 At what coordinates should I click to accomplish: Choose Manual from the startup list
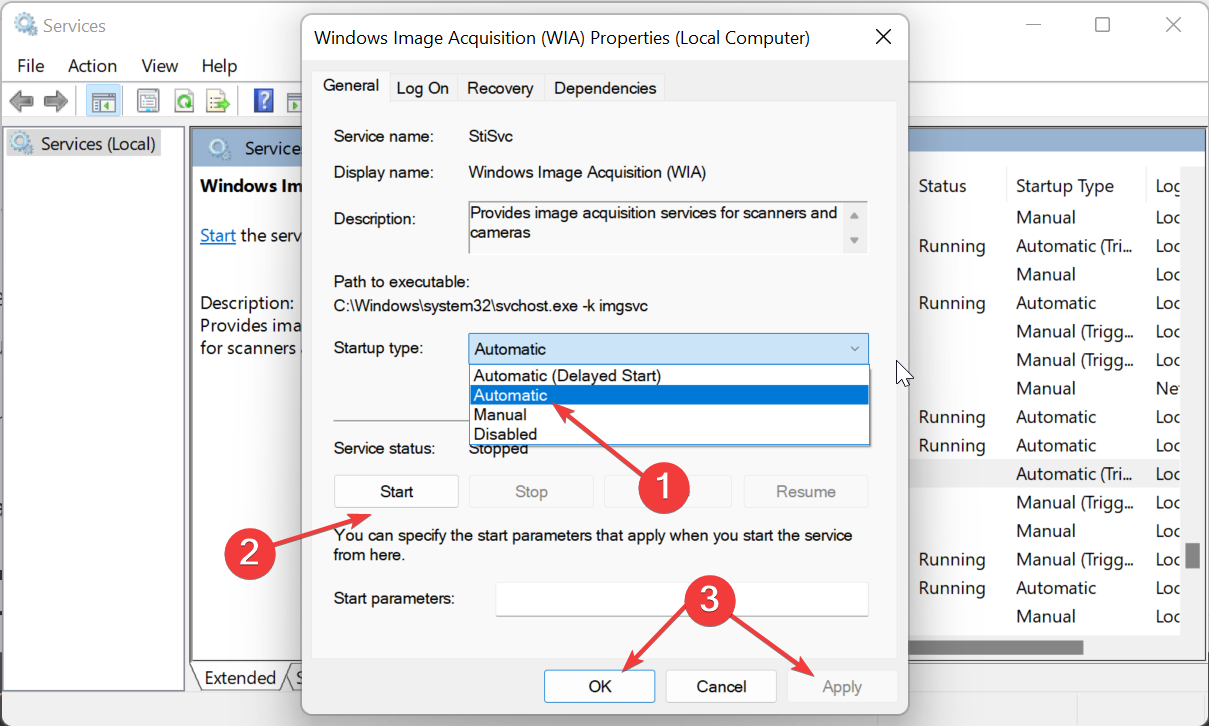(x=500, y=414)
